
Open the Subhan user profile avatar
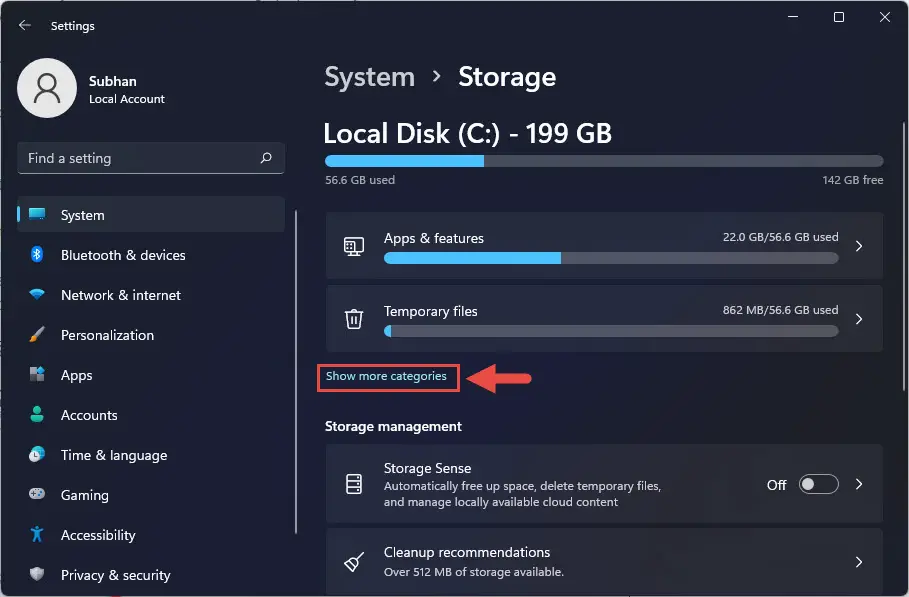pos(47,88)
